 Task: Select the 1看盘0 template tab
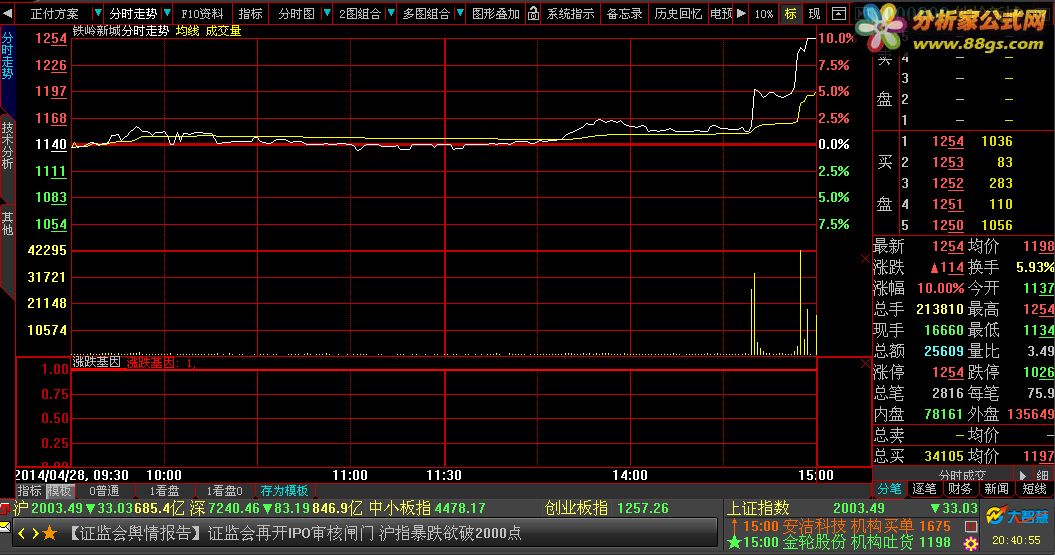point(224,491)
